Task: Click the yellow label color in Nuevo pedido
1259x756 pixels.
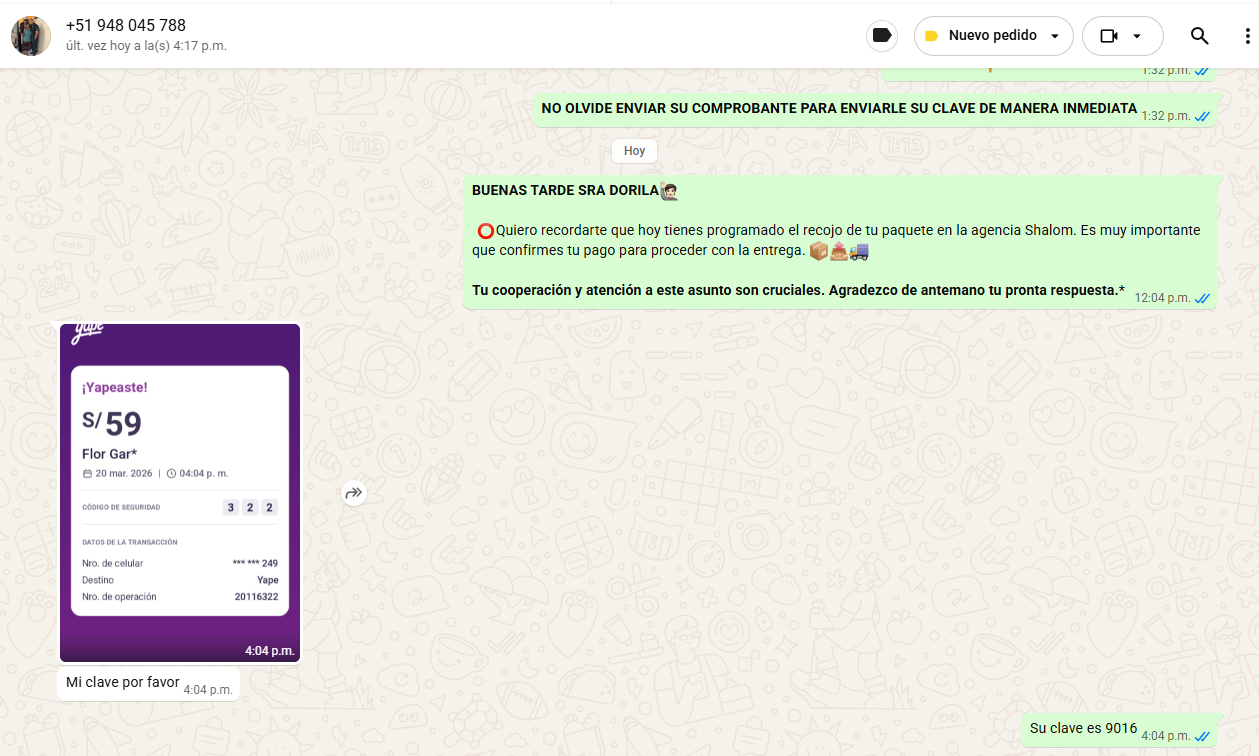Action: coord(931,36)
